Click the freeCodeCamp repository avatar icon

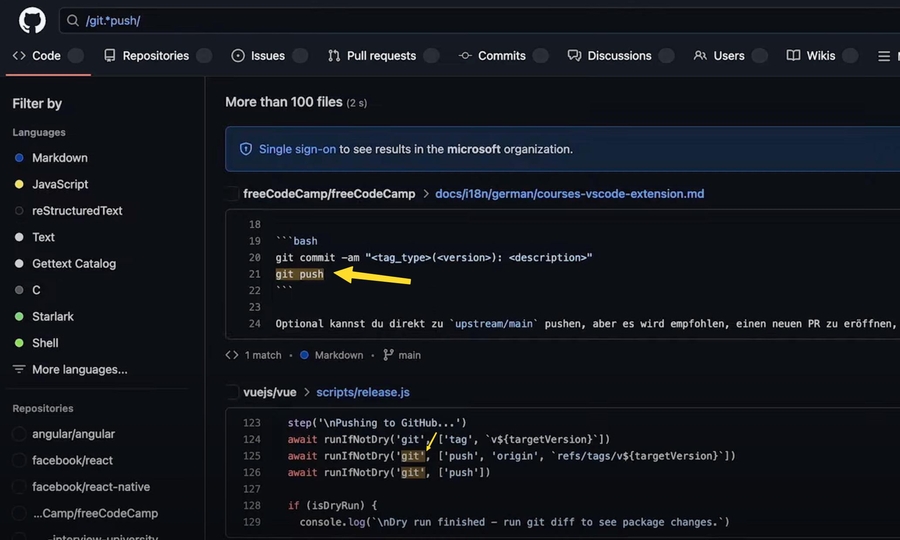(233, 194)
